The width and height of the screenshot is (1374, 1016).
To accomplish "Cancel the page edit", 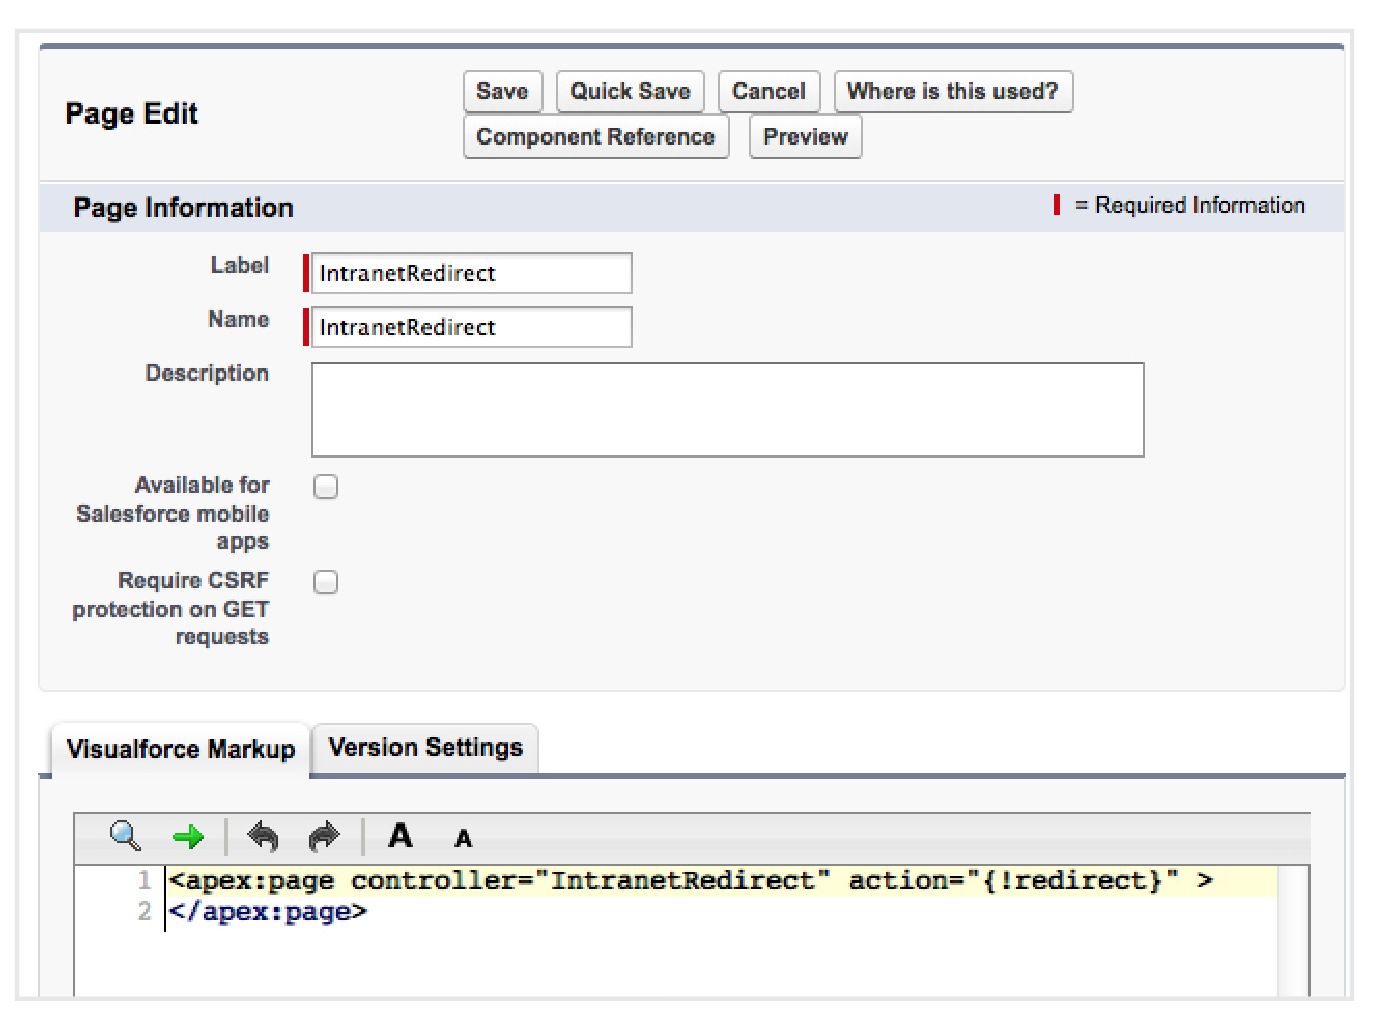I will point(768,92).
